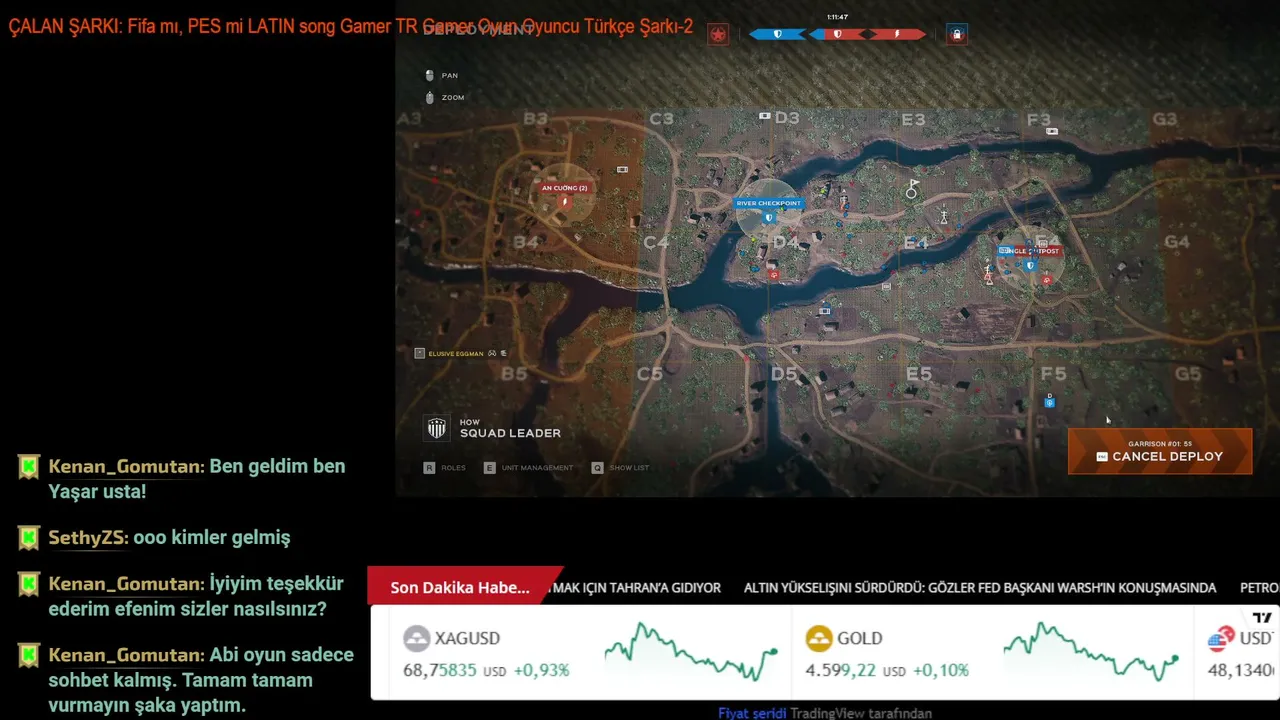The image size is (1280, 720).
Task: Select the red shield objective marker in the top bar
Action: tap(837, 34)
